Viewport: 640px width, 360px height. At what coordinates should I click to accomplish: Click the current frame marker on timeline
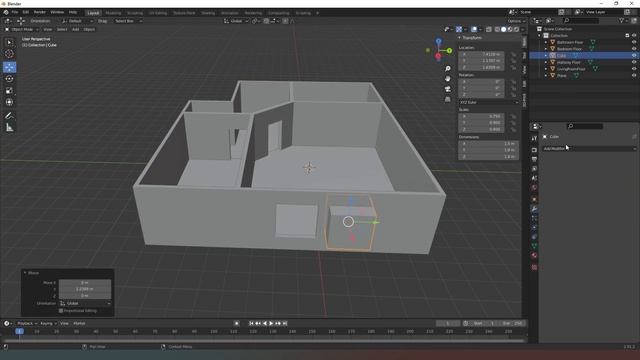pyautogui.click(x=19, y=331)
